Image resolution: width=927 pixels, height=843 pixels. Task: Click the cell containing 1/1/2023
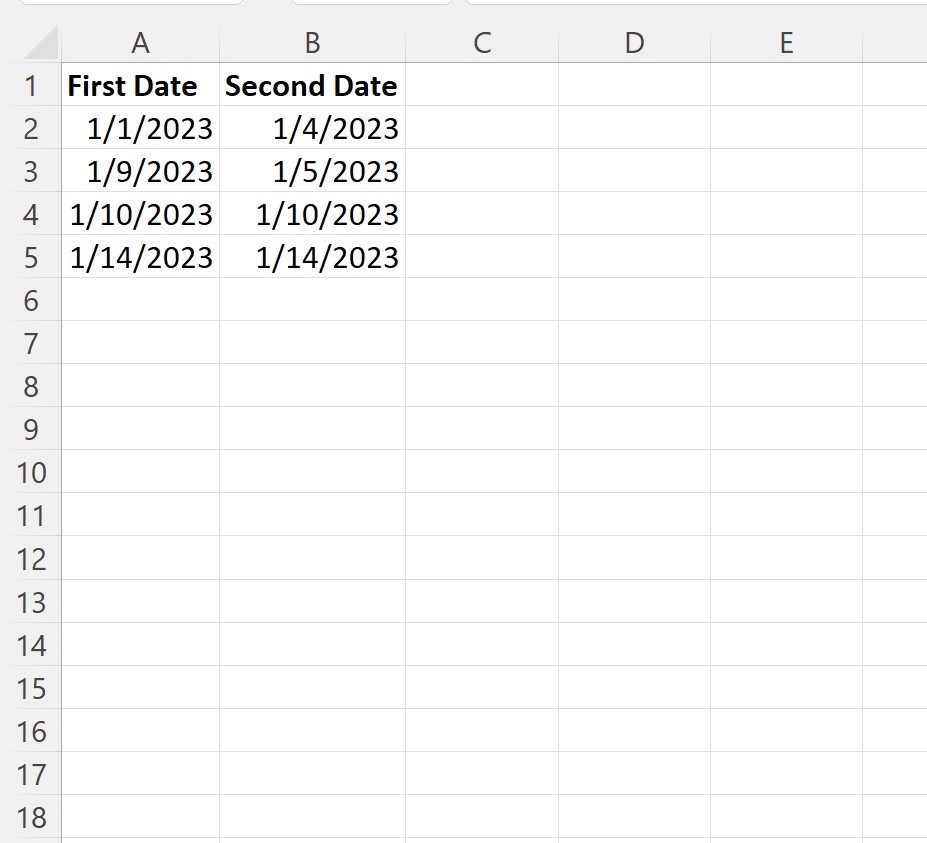pos(140,128)
